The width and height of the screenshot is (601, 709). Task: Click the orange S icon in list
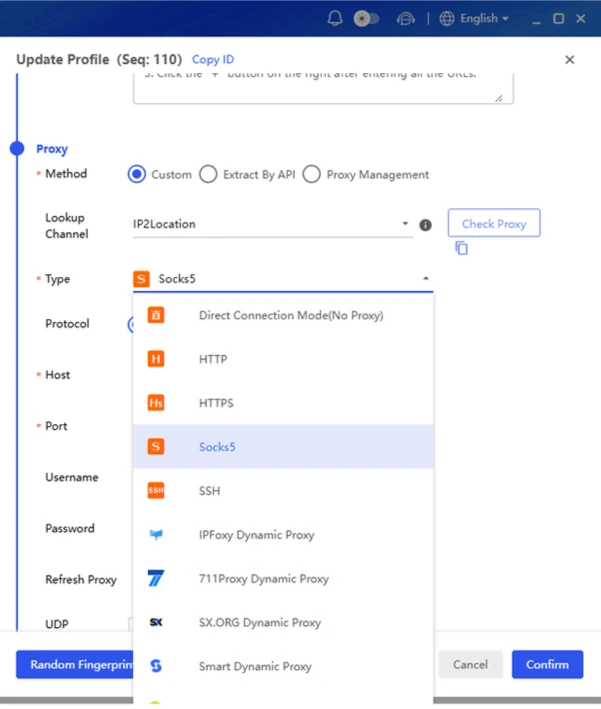(156, 447)
